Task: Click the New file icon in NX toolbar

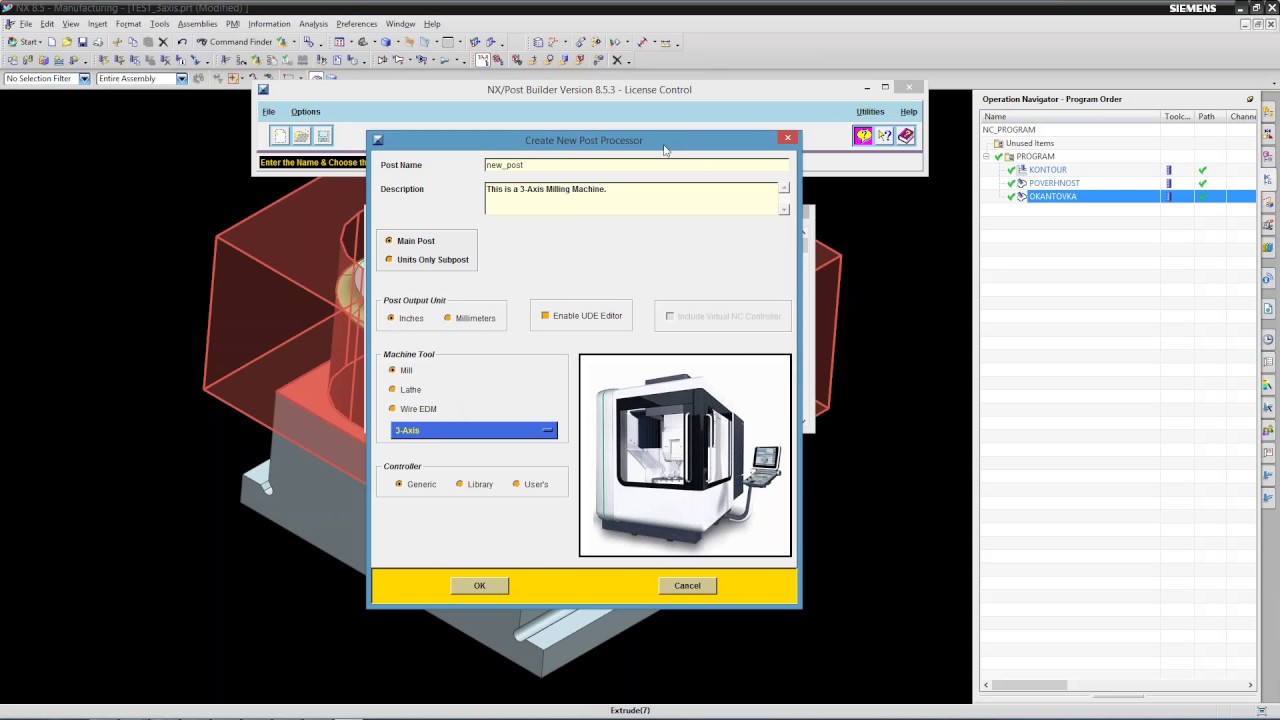Action: [x=52, y=42]
